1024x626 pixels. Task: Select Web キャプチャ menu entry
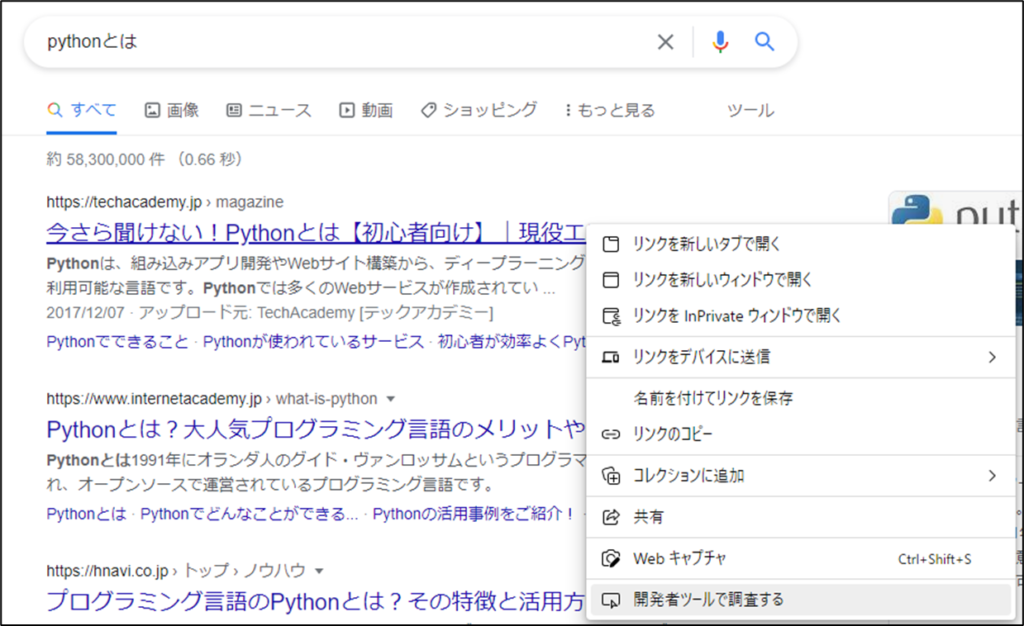tap(679, 558)
